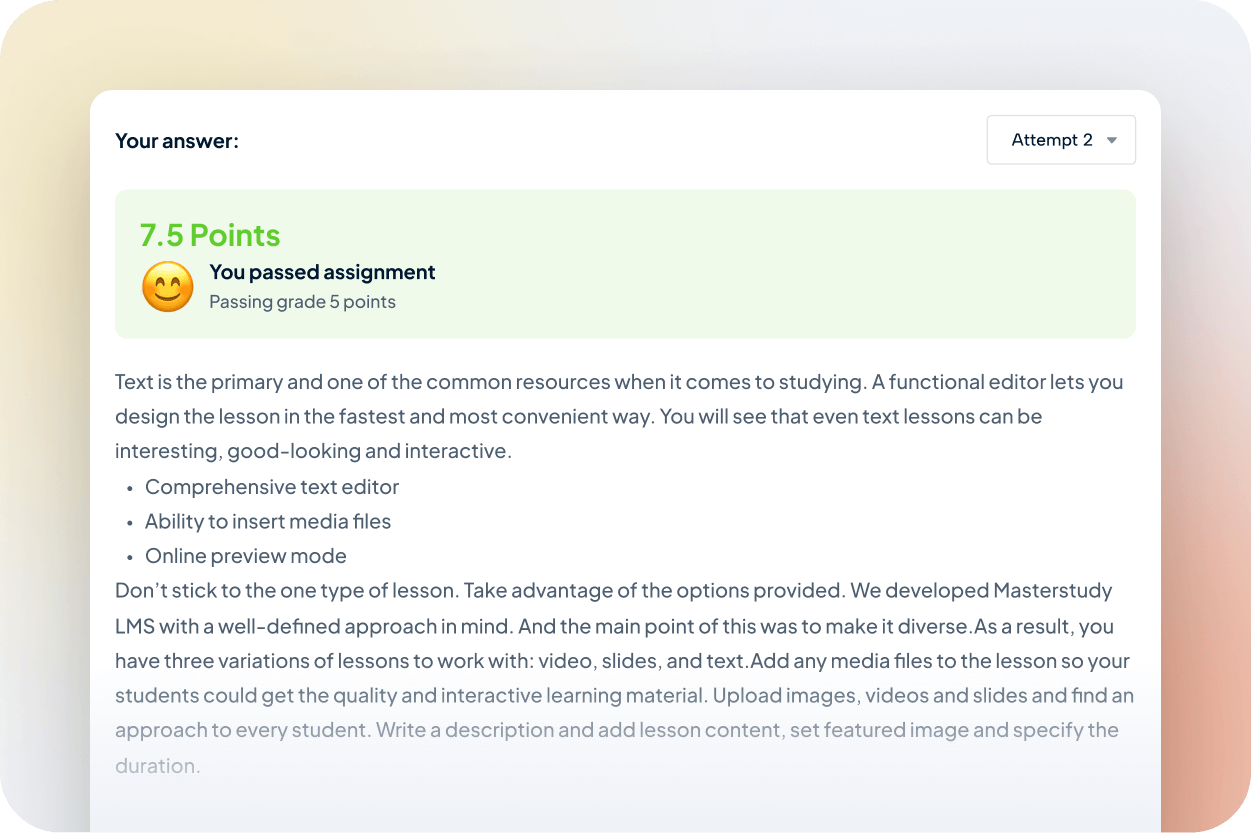Click the caret arrow beside Attempt 2

pyautogui.click(x=1111, y=141)
